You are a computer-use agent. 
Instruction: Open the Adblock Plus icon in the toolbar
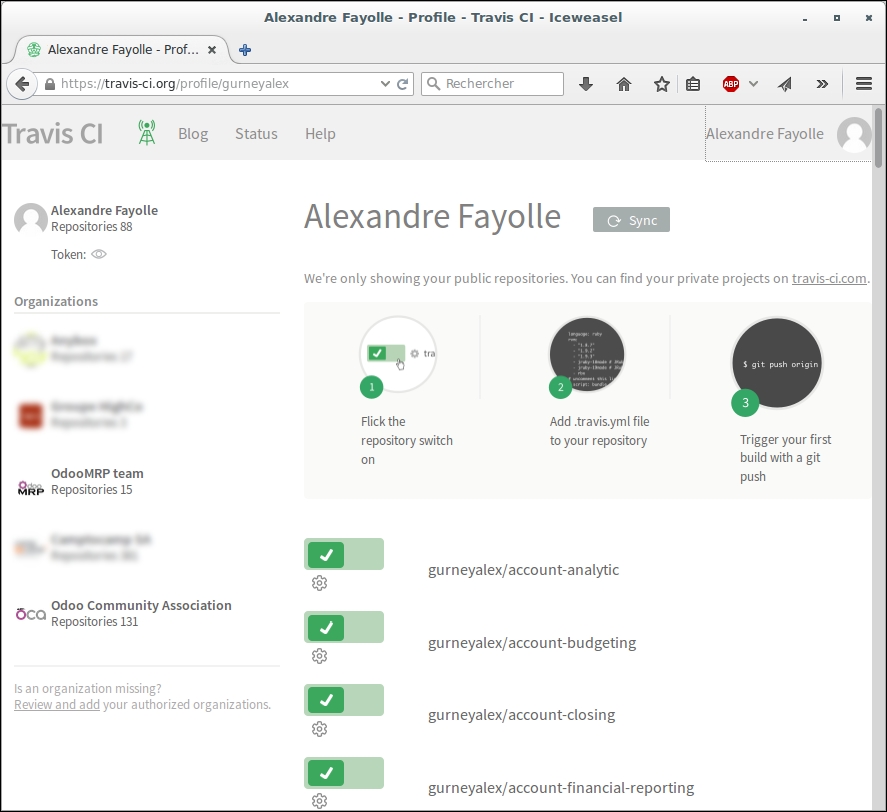pos(730,84)
